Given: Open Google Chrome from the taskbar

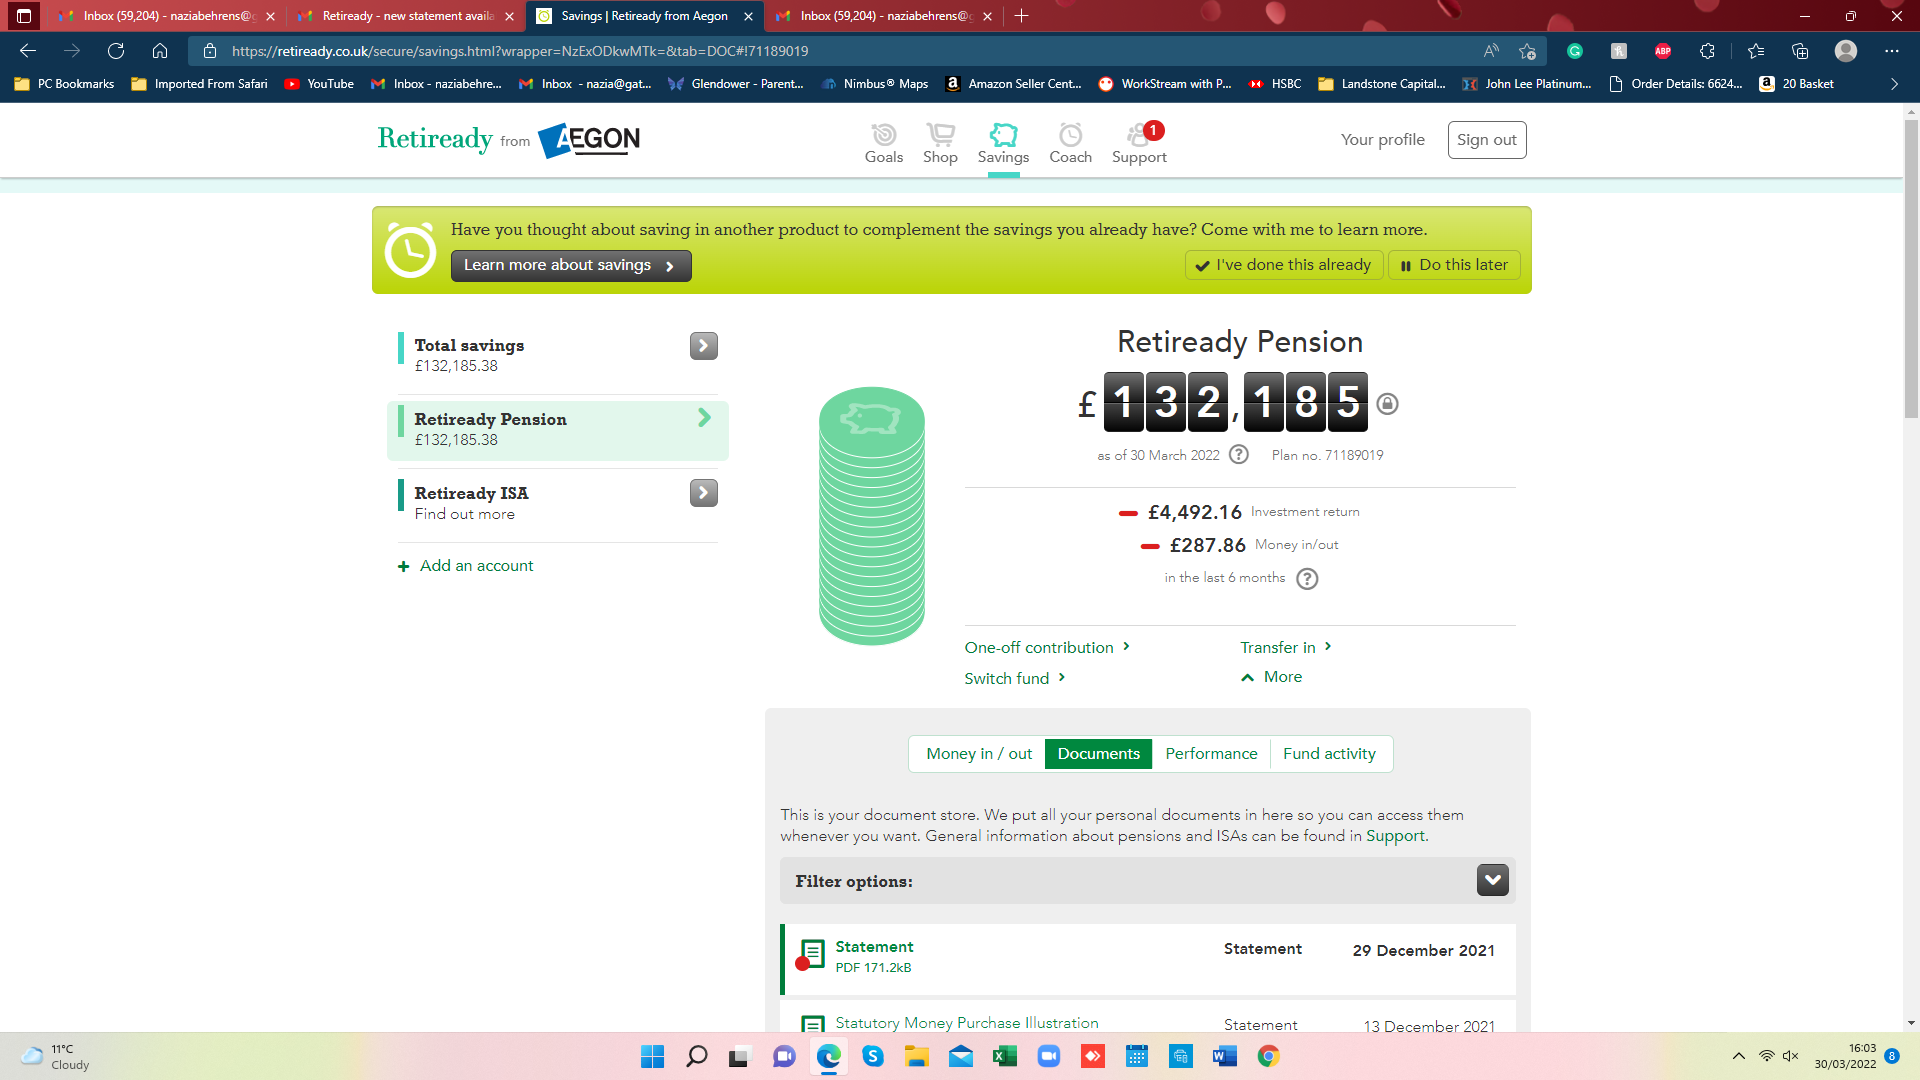Looking at the screenshot, I should tap(1268, 1056).
